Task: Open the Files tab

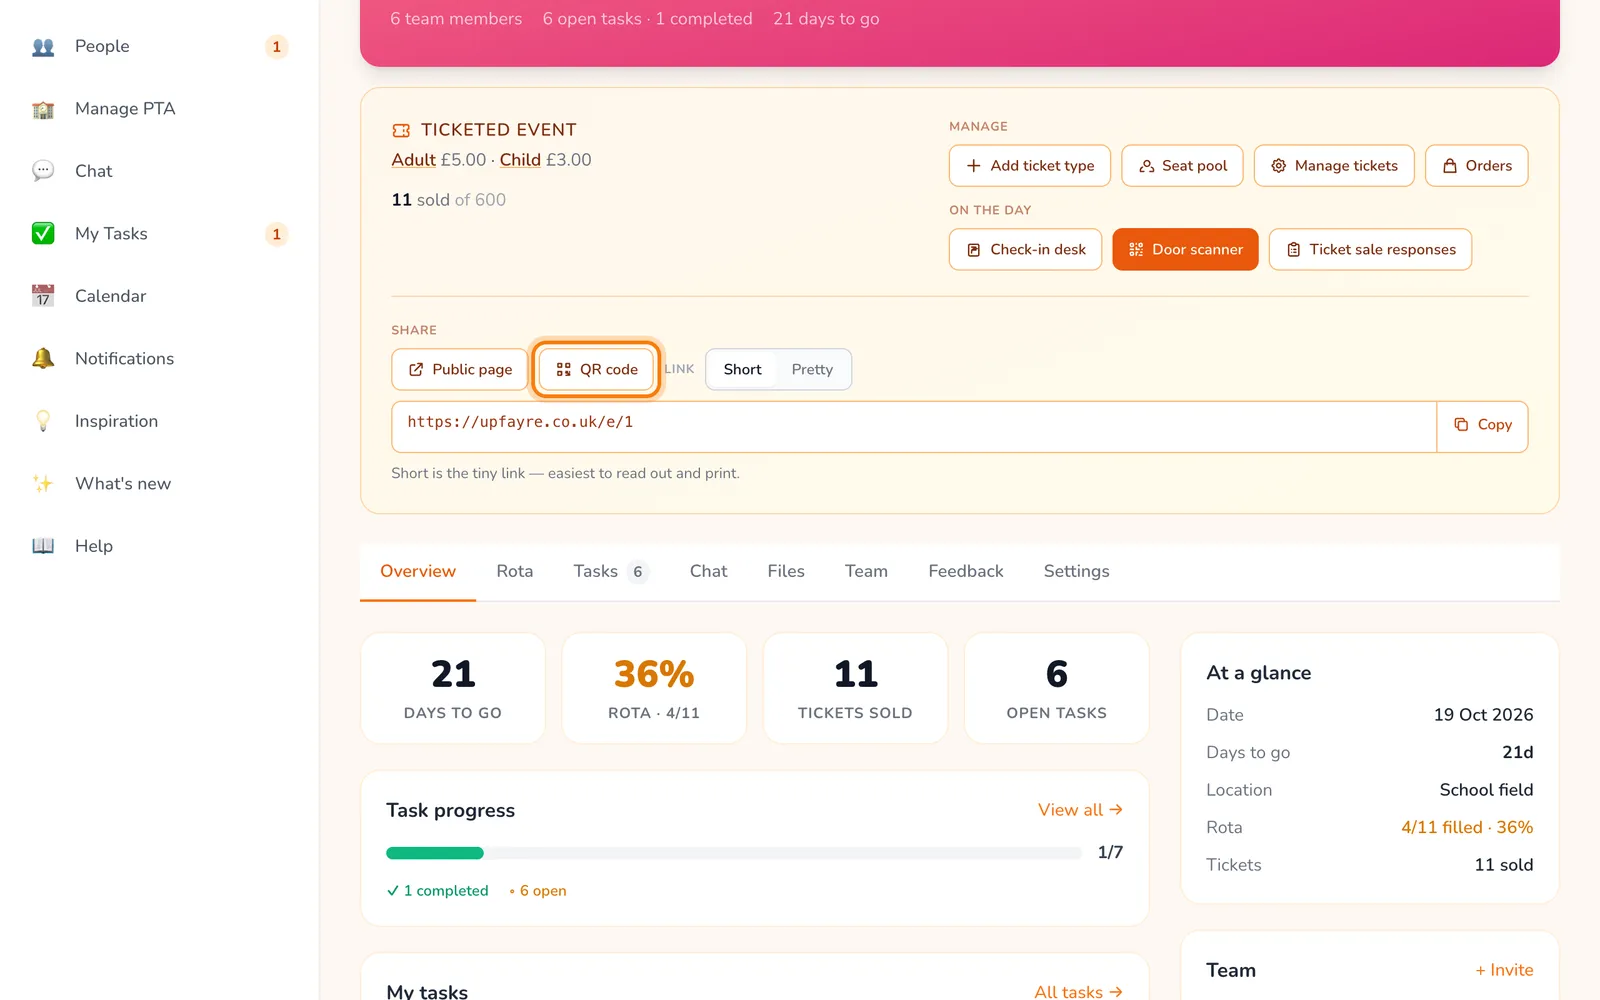Action: point(786,572)
